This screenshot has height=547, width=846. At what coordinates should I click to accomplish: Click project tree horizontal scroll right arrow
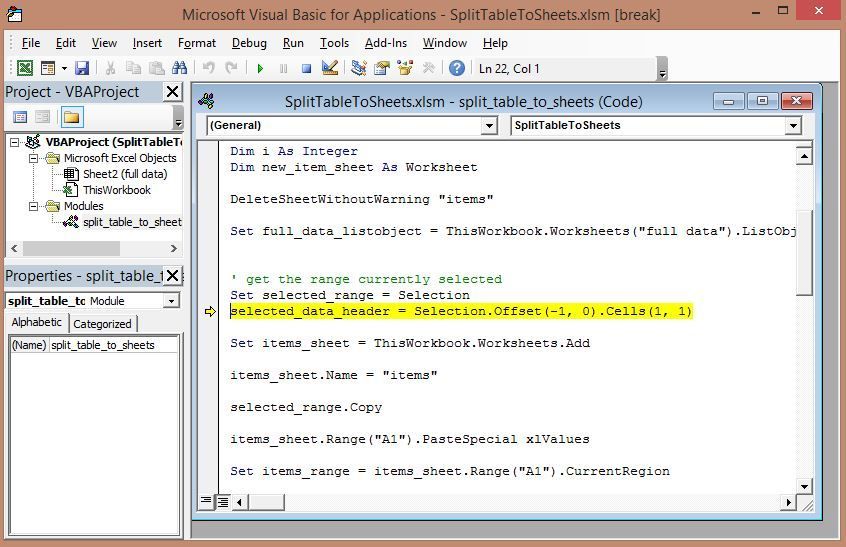coord(174,249)
